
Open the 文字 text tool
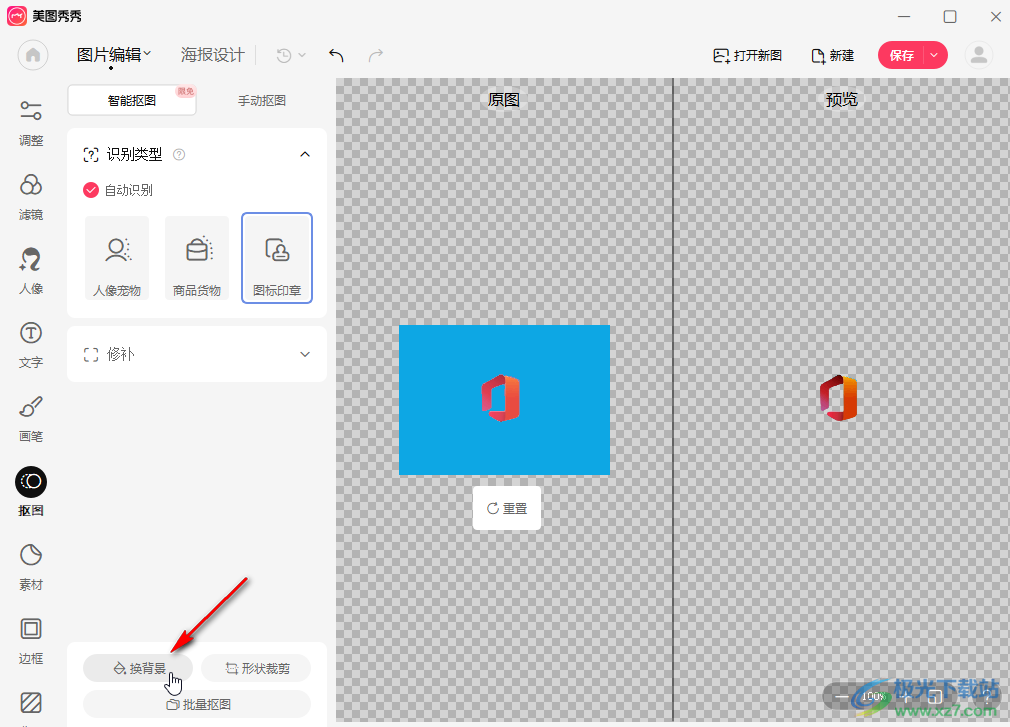point(31,345)
